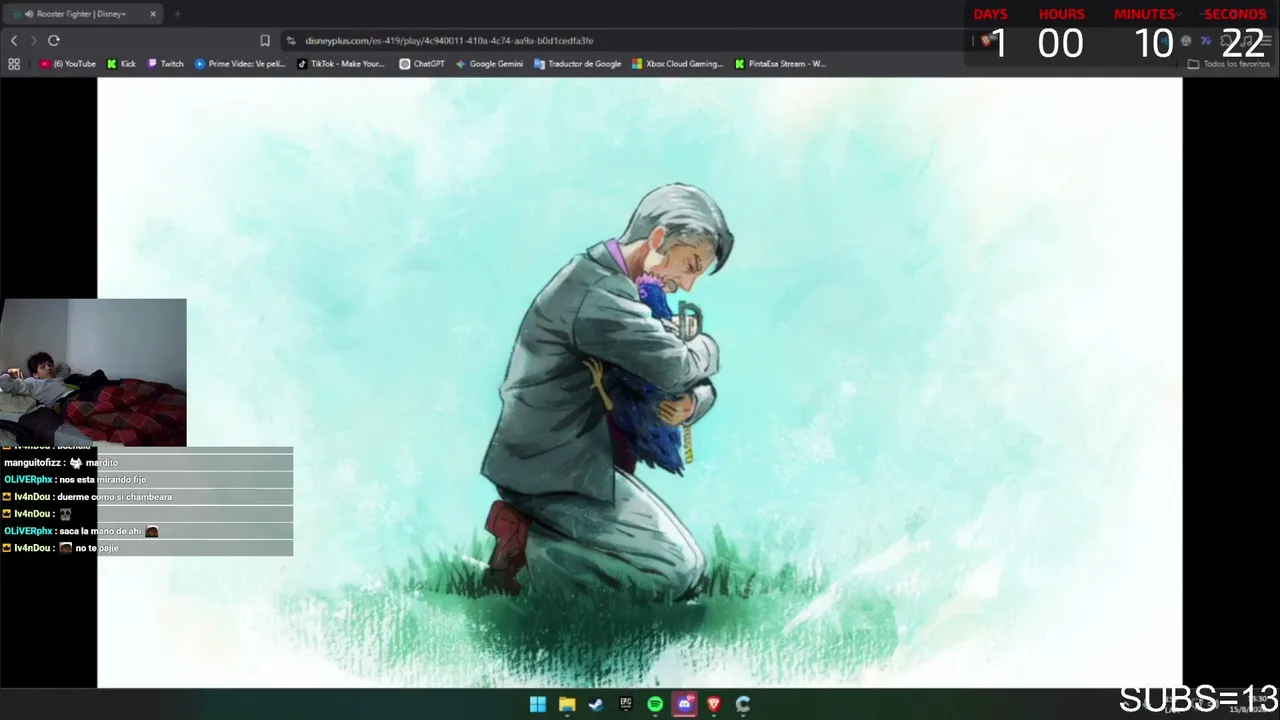Open the Kick bookmark
Screen dimensions: 1280x720
[122, 64]
